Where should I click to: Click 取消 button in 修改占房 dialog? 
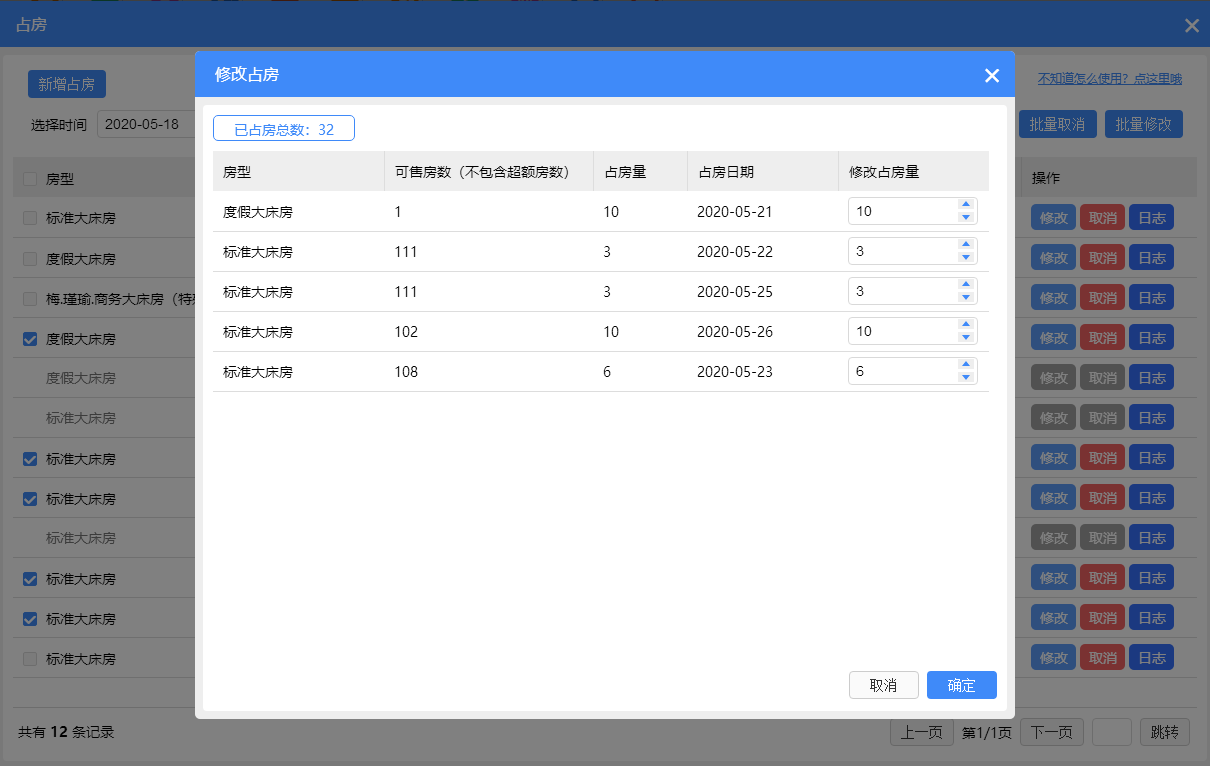tap(883, 685)
